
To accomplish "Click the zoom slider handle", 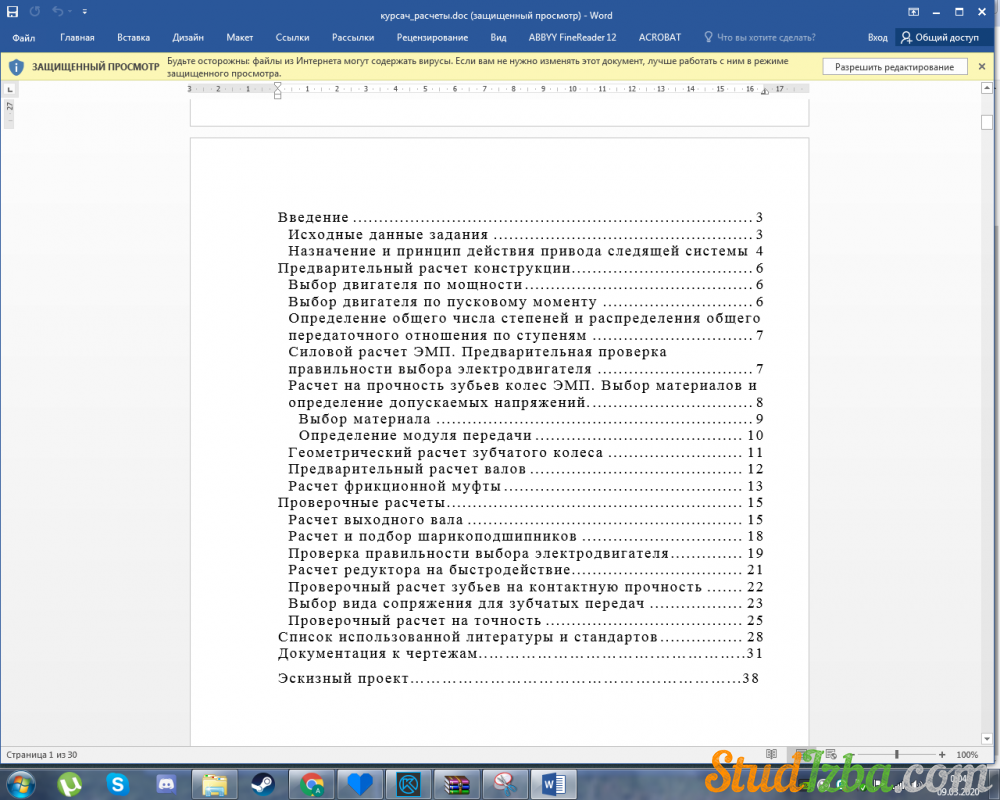I will pos(897,754).
